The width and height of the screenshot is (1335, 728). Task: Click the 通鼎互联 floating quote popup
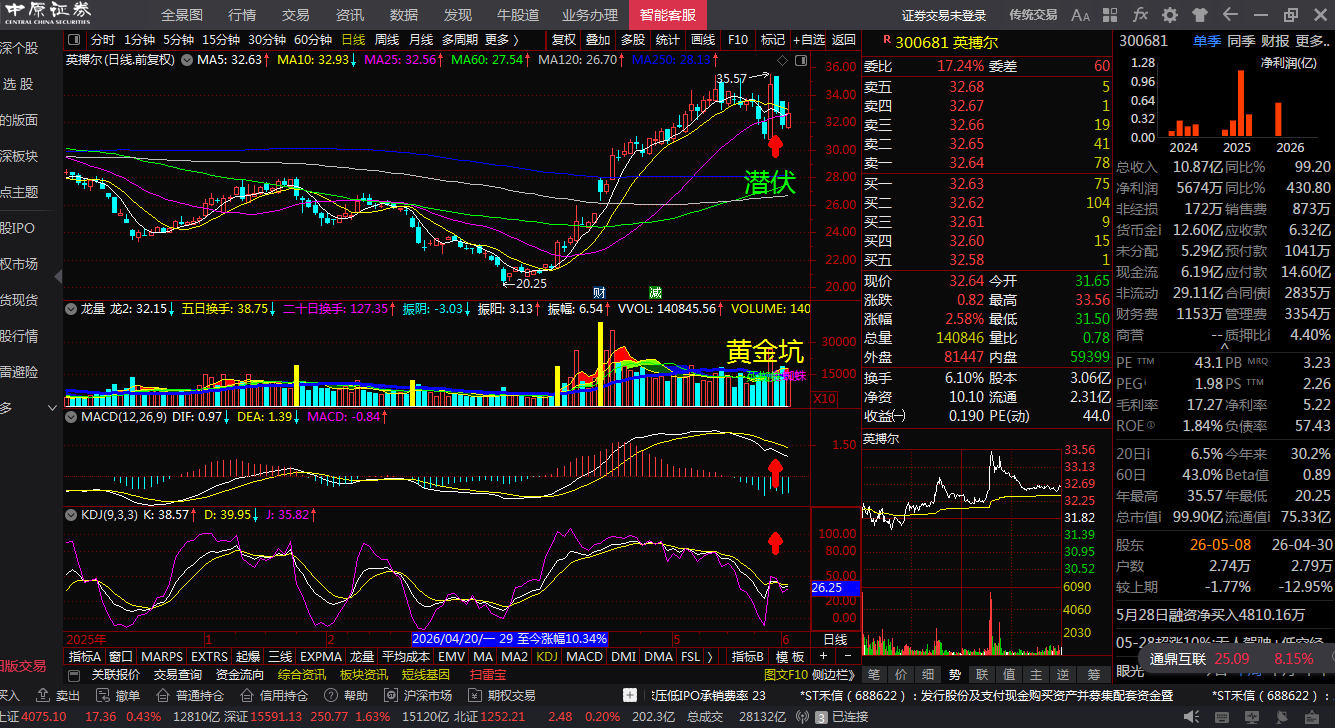1234,659
